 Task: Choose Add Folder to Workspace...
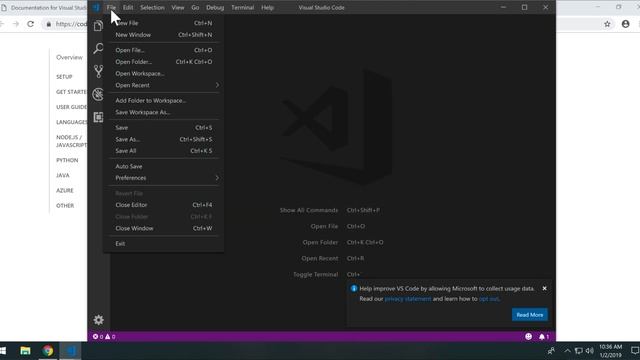(163, 100)
